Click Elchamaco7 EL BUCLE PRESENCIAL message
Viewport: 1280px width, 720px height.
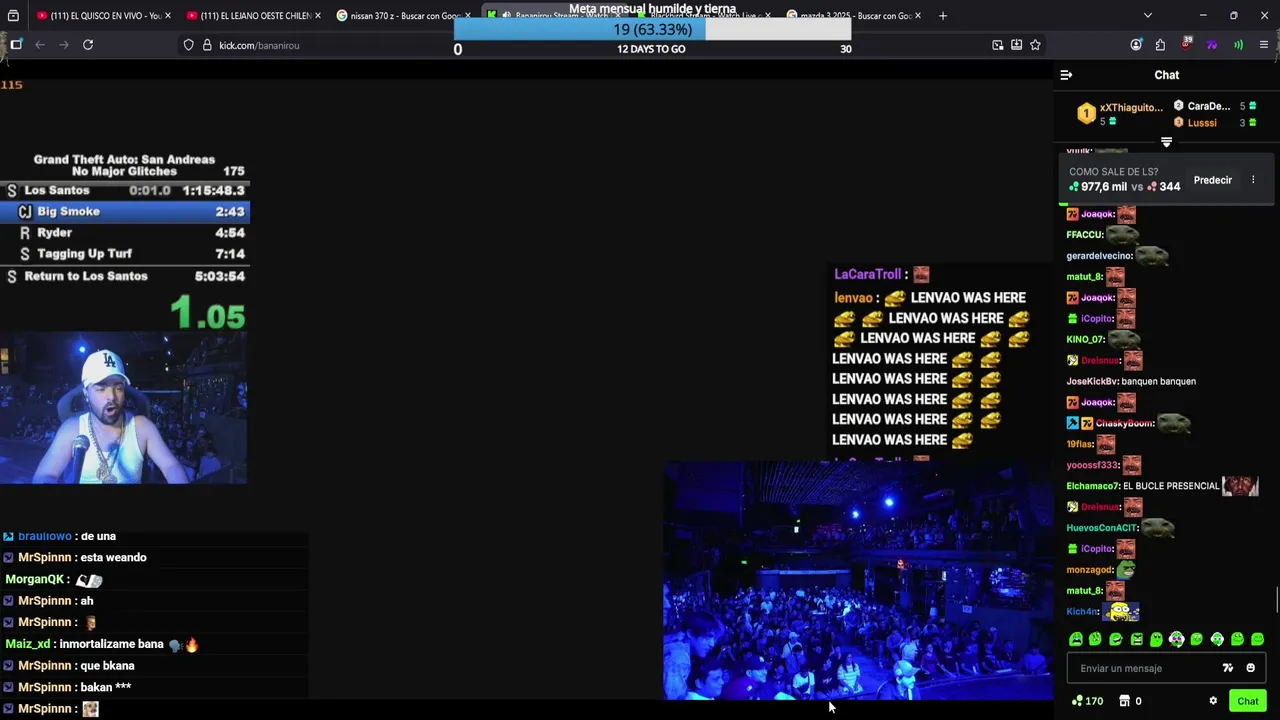tap(1162, 486)
